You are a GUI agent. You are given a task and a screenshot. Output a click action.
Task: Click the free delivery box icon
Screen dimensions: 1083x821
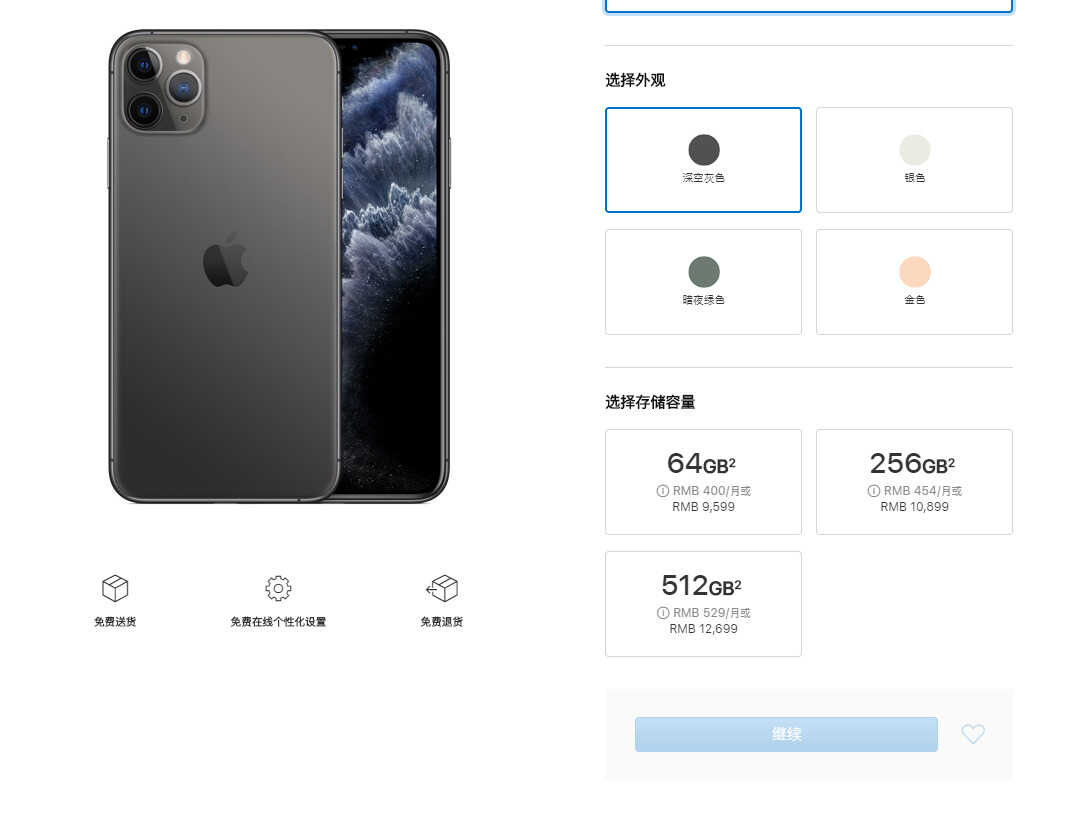[115, 588]
